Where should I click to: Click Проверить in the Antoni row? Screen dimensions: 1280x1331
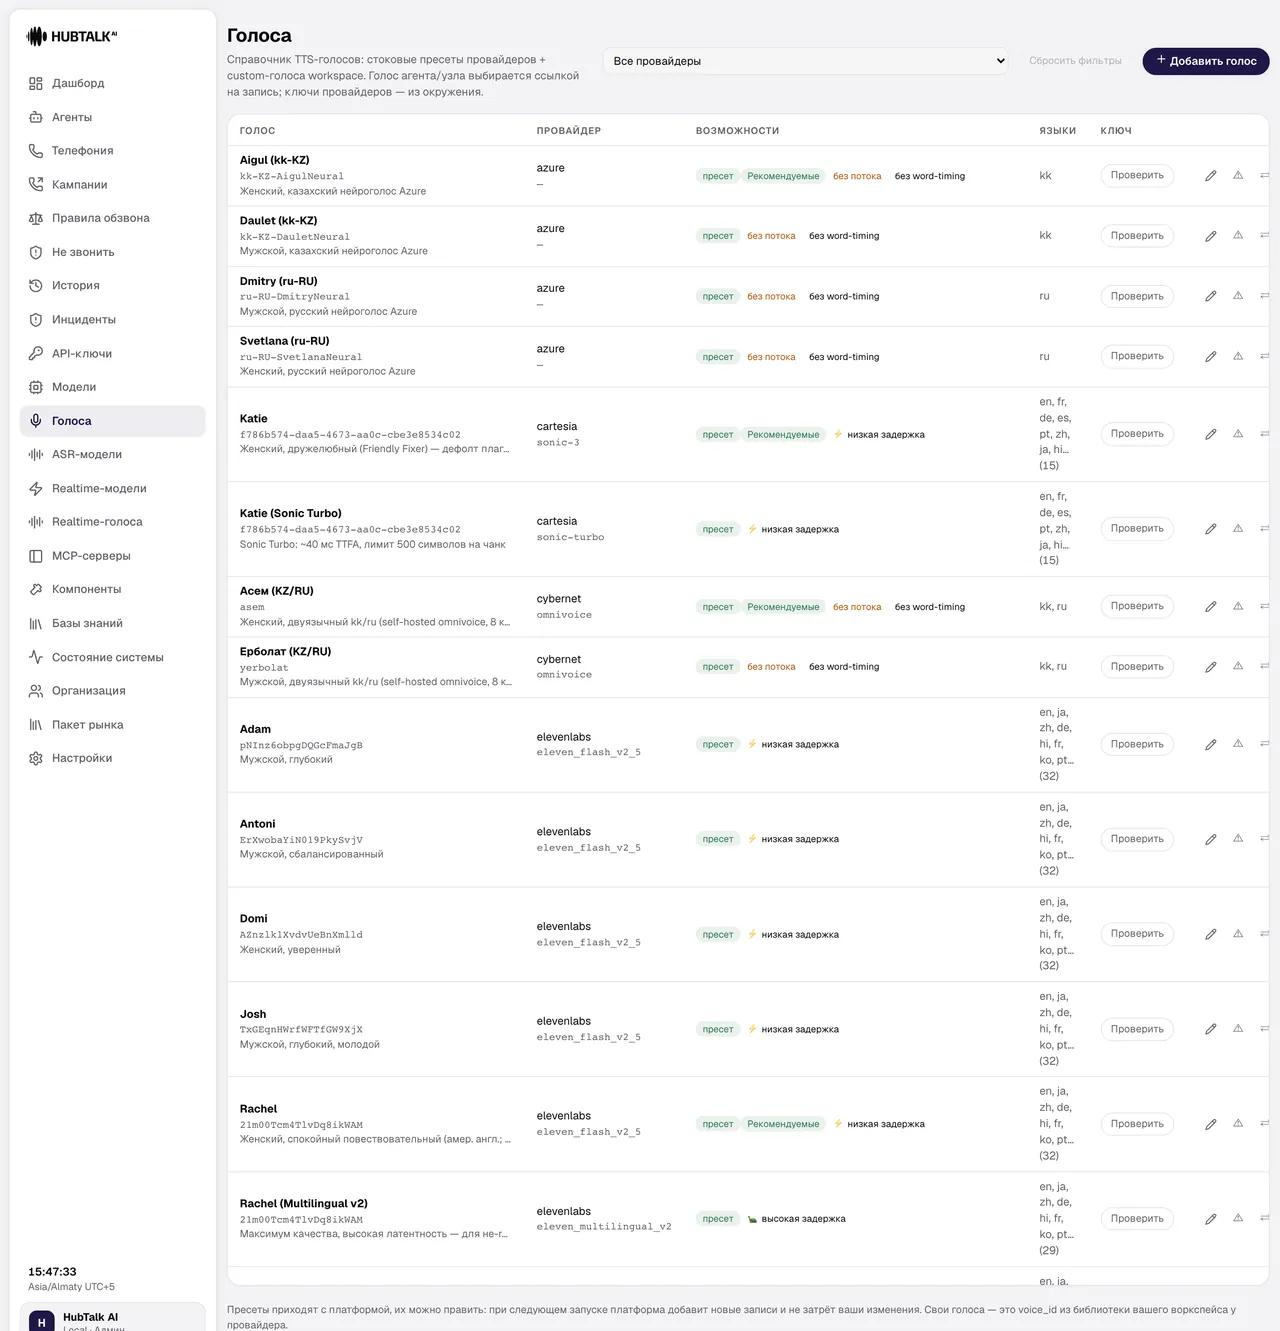coord(1137,839)
